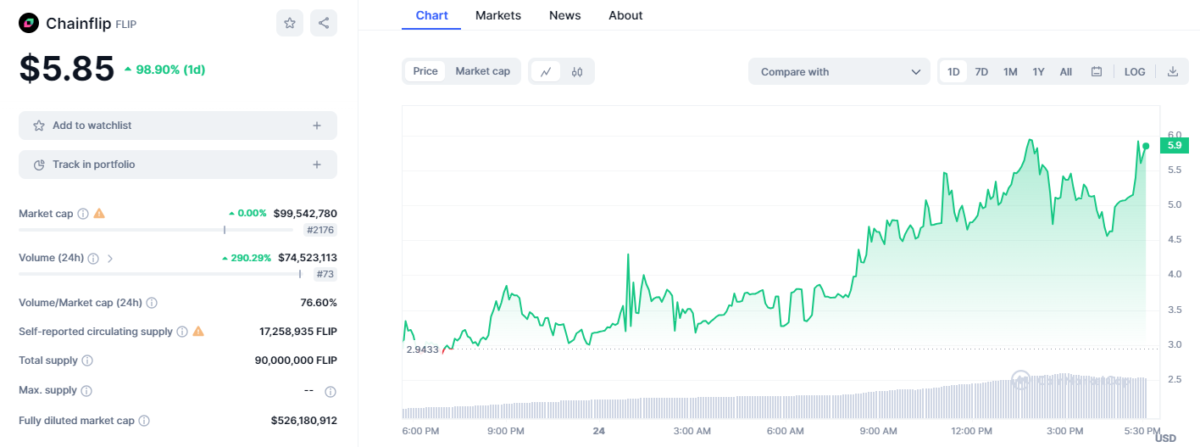
Task: Expand Volume (24h) chevron arrow
Action: click(110, 258)
